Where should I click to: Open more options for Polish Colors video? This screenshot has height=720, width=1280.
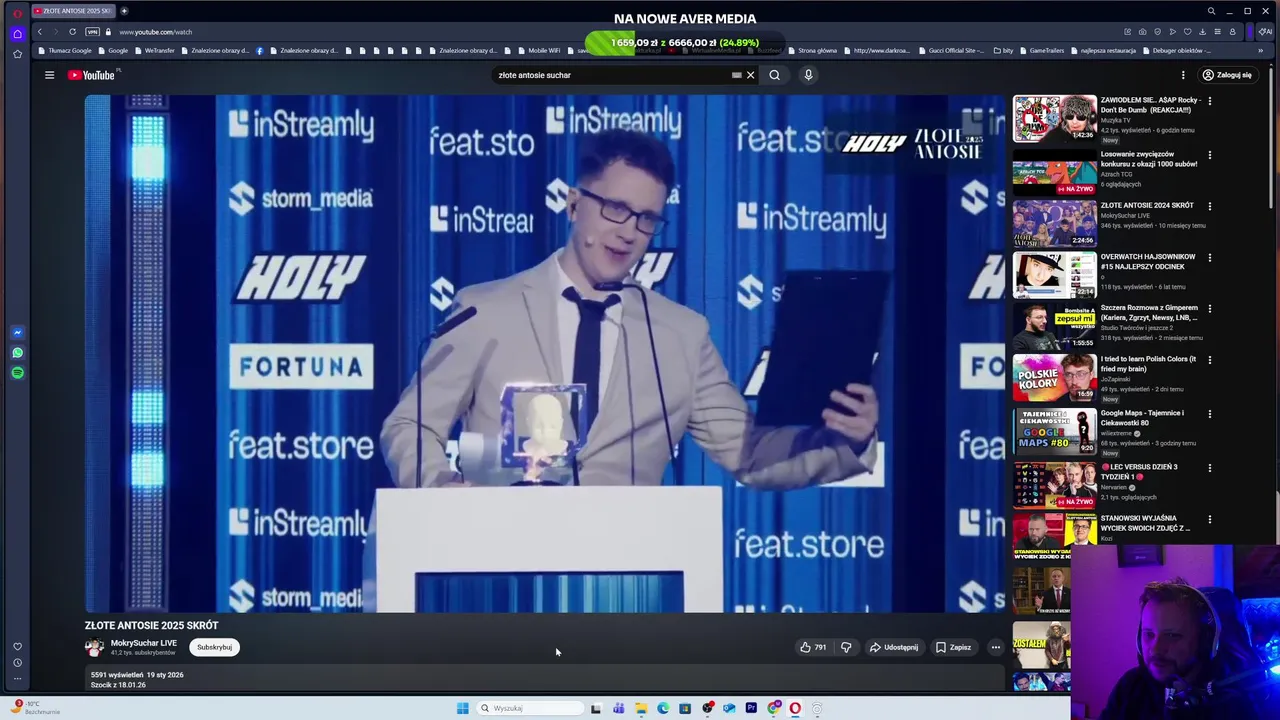pos(1210,360)
